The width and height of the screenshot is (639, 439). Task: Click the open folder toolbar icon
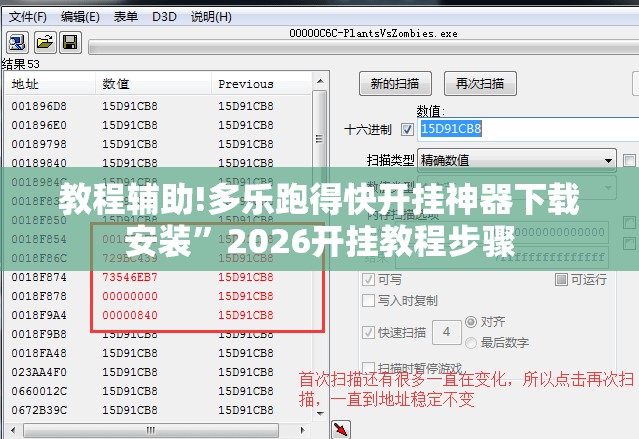[44, 42]
